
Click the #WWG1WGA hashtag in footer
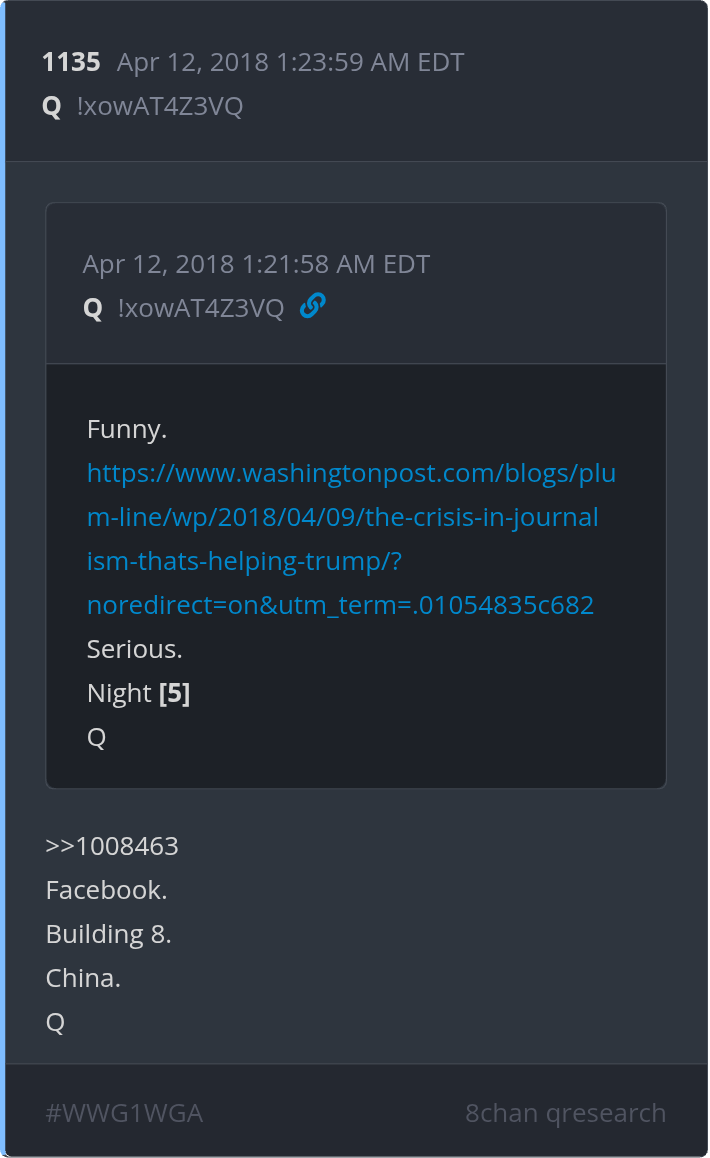[x=124, y=1113]
